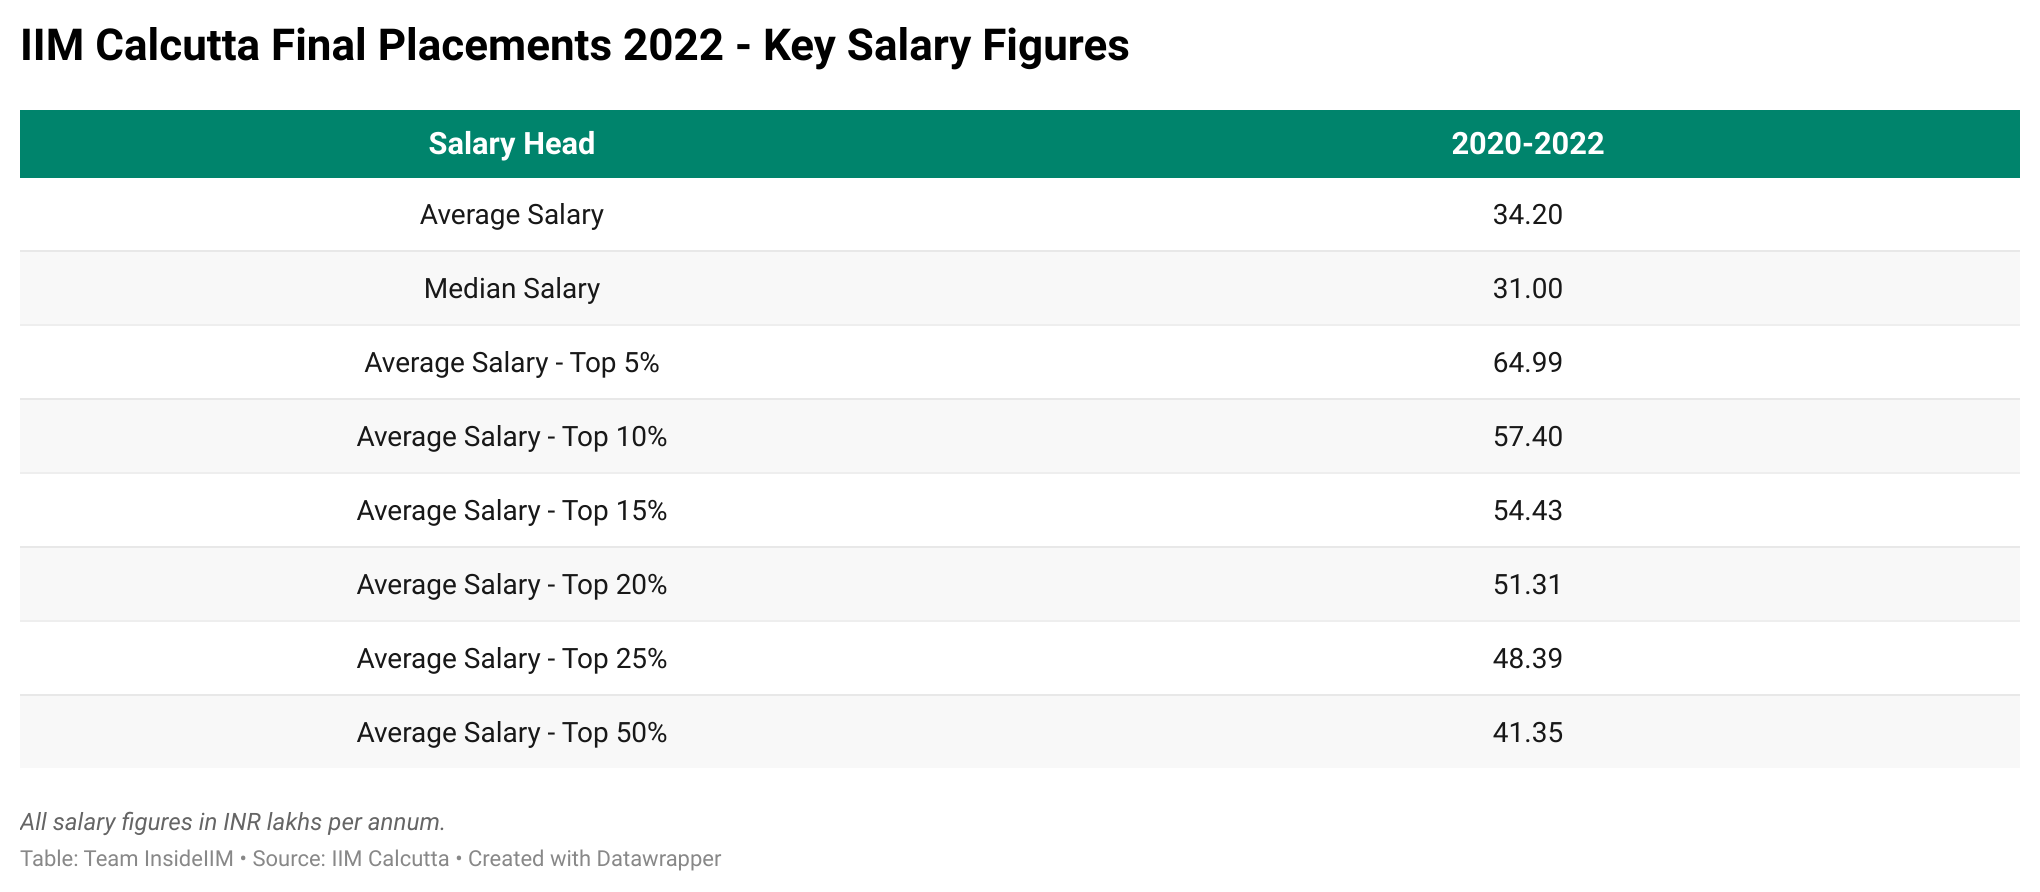Screen dimensions: 2040x892
Task: Click the 34.20 average salary value
Action: click(1527, 215)
